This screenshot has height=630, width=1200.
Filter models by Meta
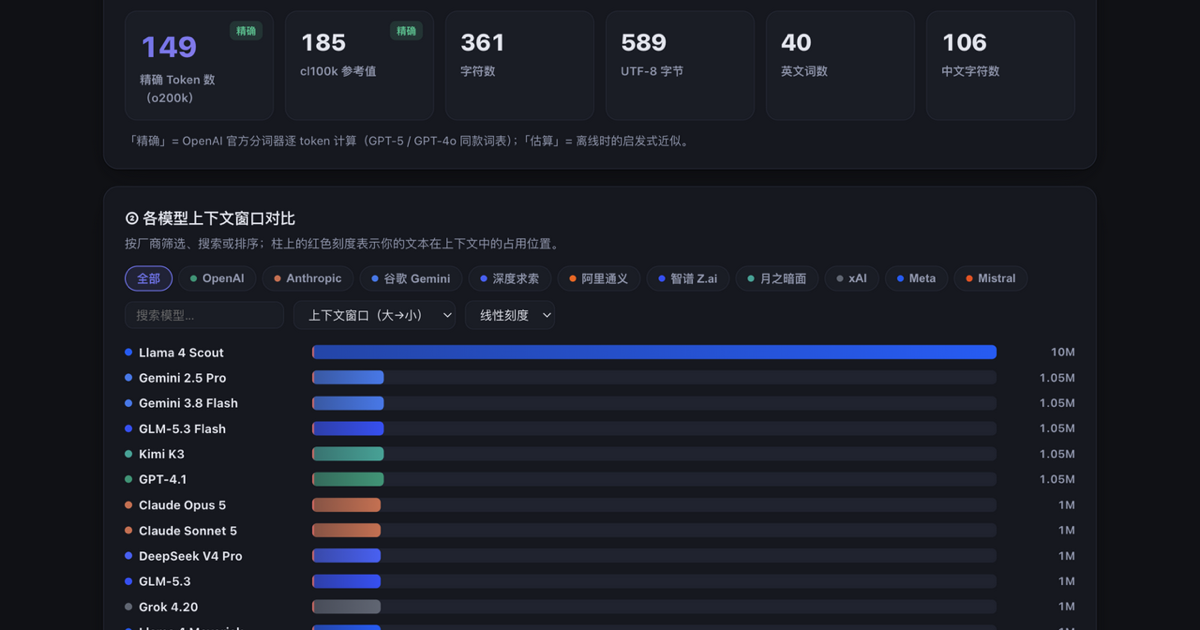916,279
